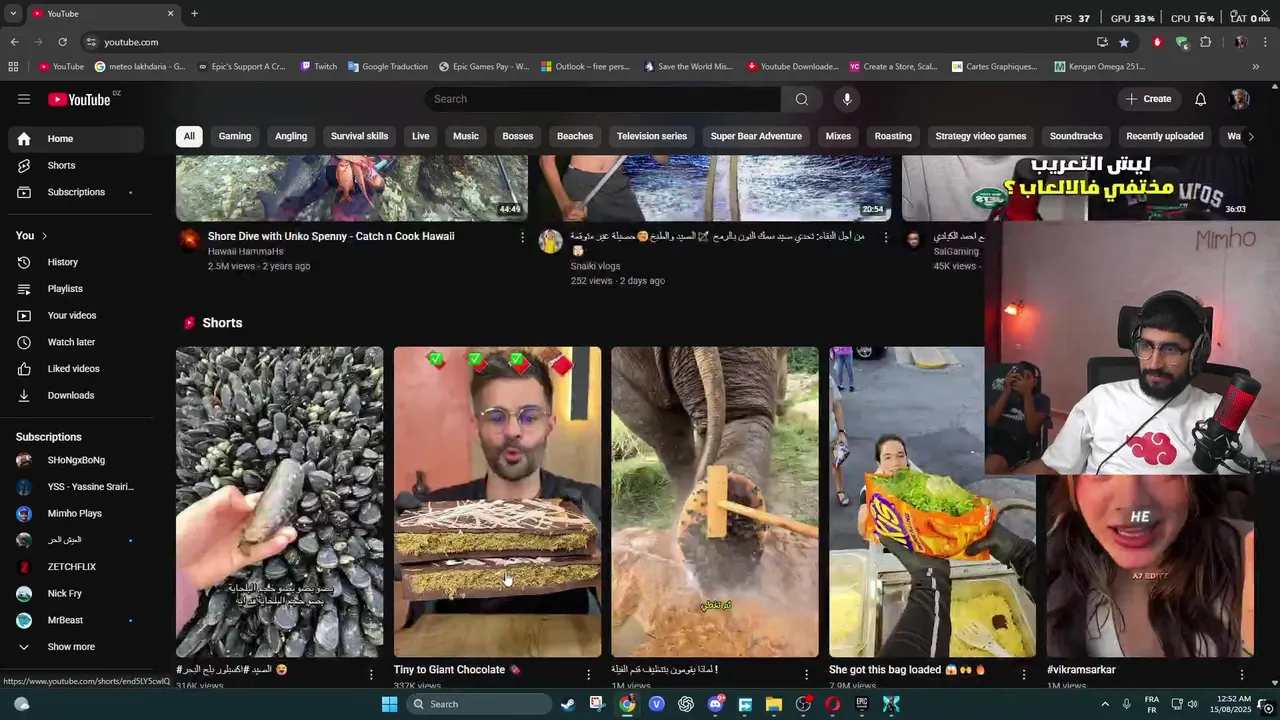
Task: Open Watch later list
Action: pyautogui.click(x=76, y=342)
